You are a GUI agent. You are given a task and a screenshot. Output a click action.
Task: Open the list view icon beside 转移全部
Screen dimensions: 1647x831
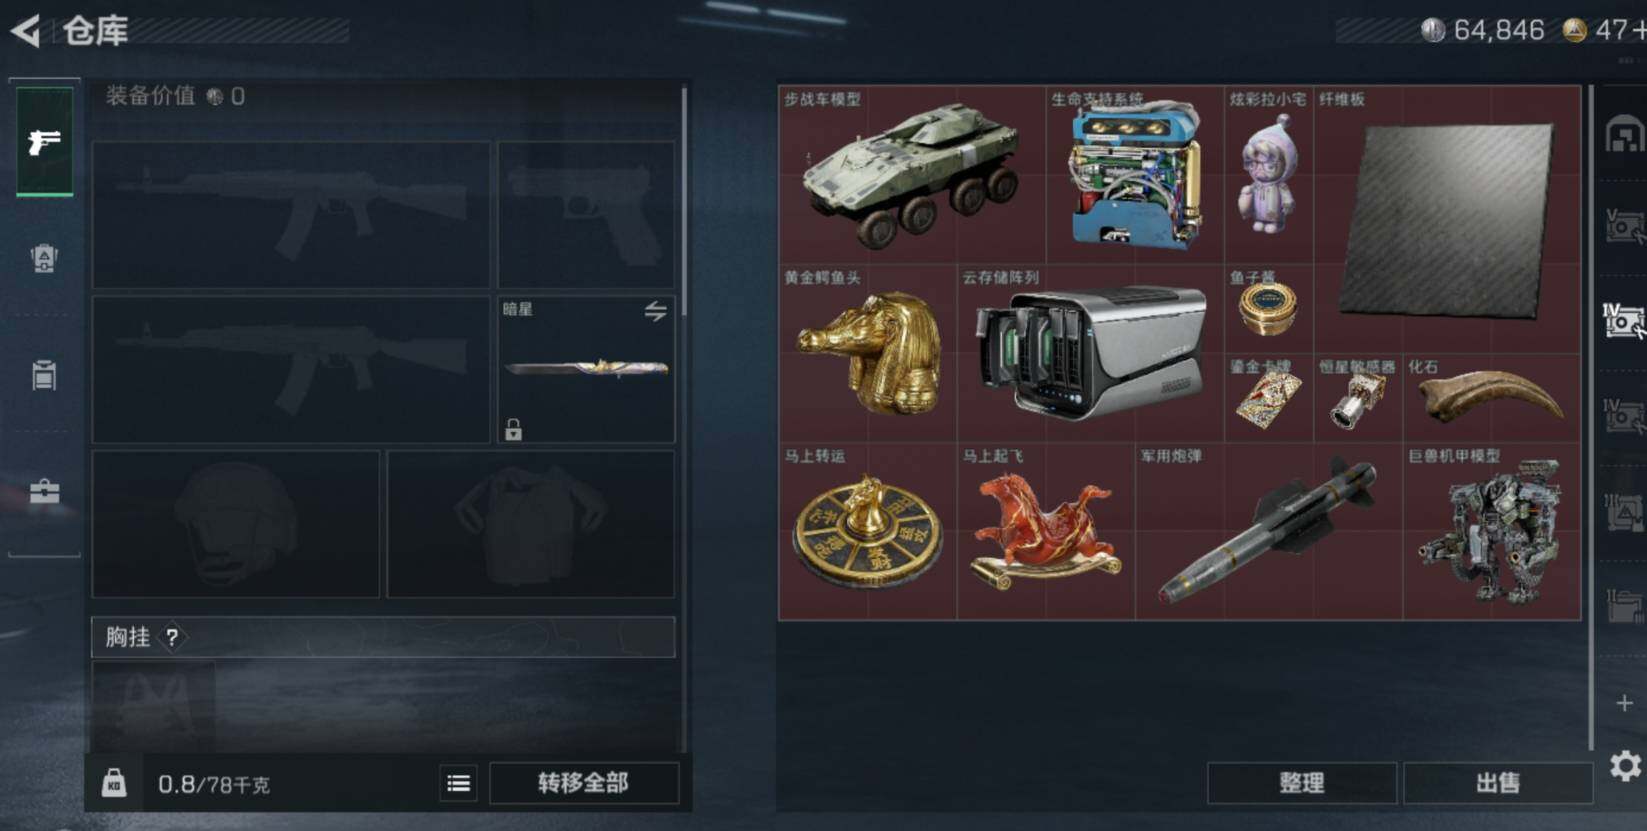coord(458,783)
